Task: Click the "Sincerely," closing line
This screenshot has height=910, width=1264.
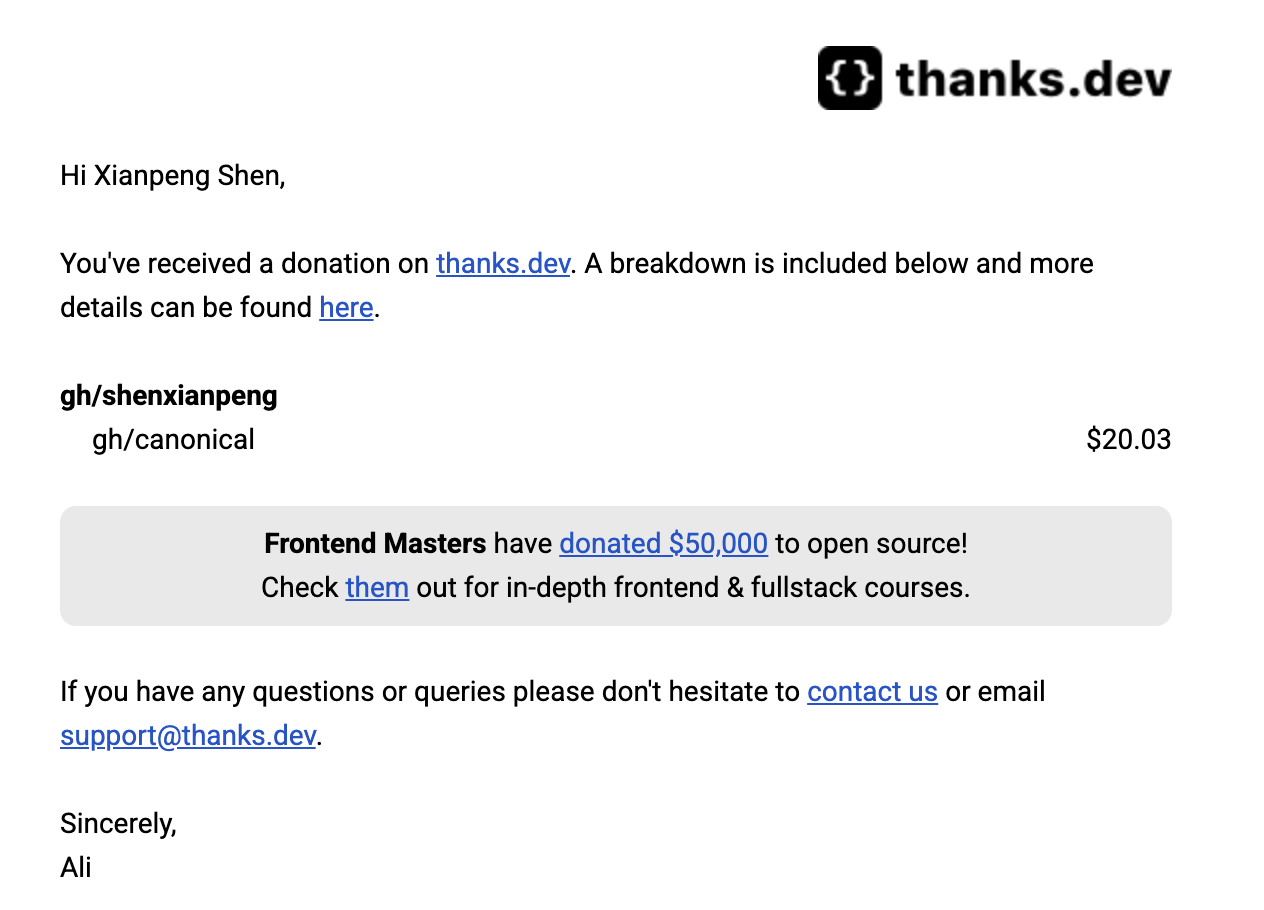Action: tap(118, 824)
